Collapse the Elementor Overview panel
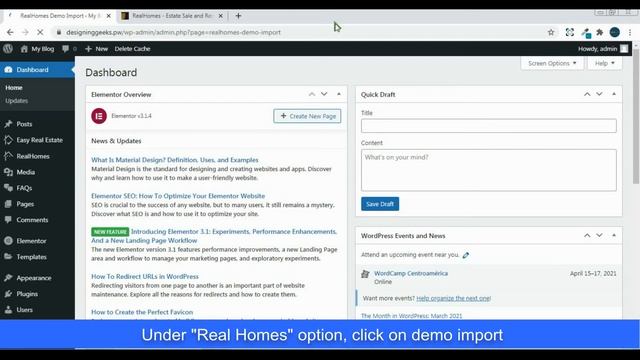The width and height of the screenshot is (640, 360). point(339,94)
